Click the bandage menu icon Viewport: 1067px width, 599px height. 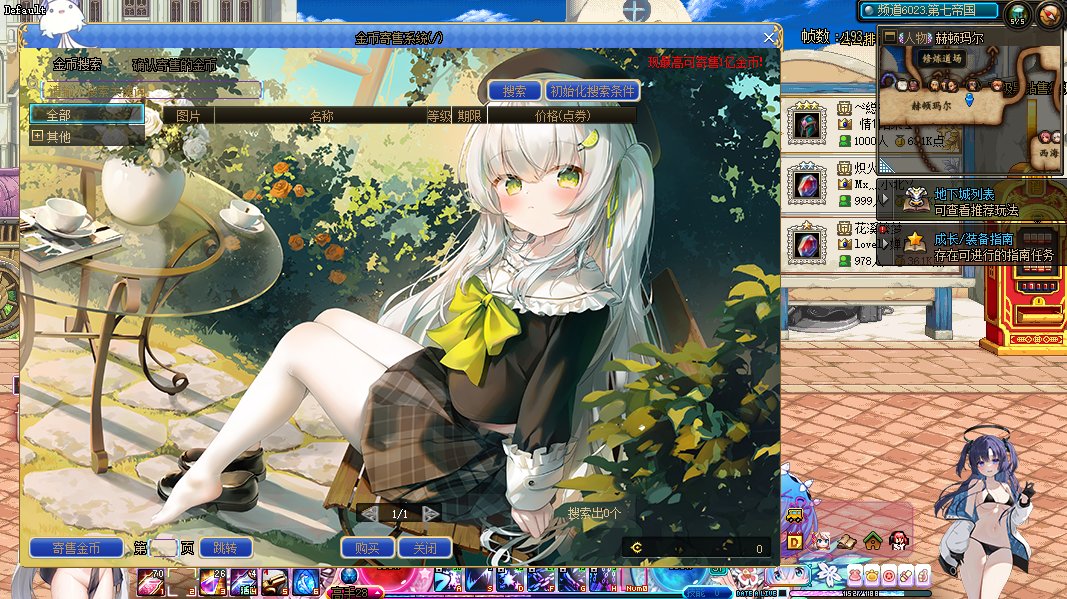coord(906,575)
